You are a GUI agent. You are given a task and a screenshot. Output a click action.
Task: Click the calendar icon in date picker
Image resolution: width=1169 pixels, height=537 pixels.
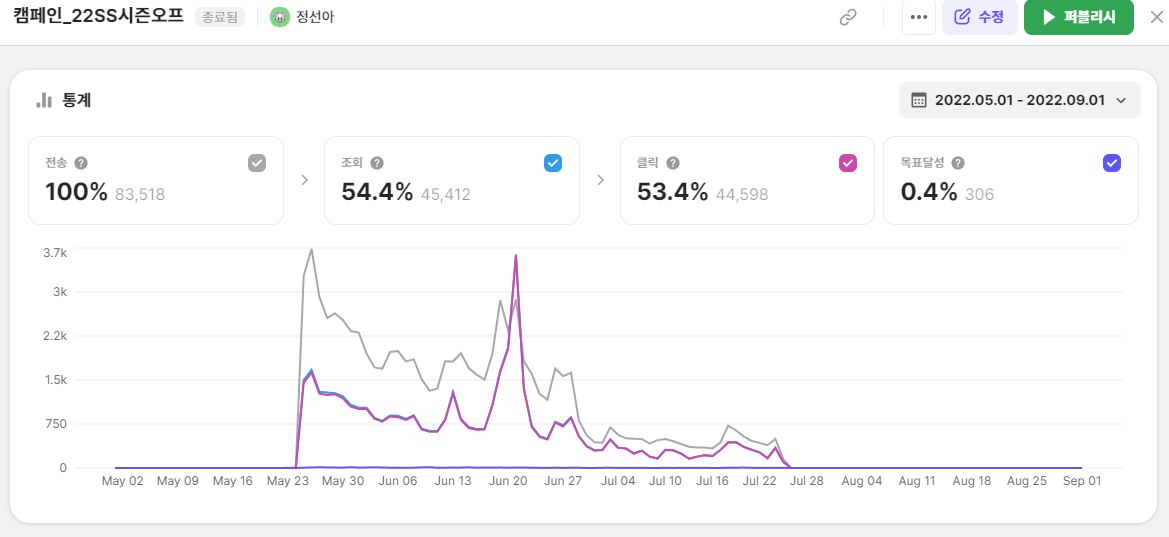click(x=919, y=100)
